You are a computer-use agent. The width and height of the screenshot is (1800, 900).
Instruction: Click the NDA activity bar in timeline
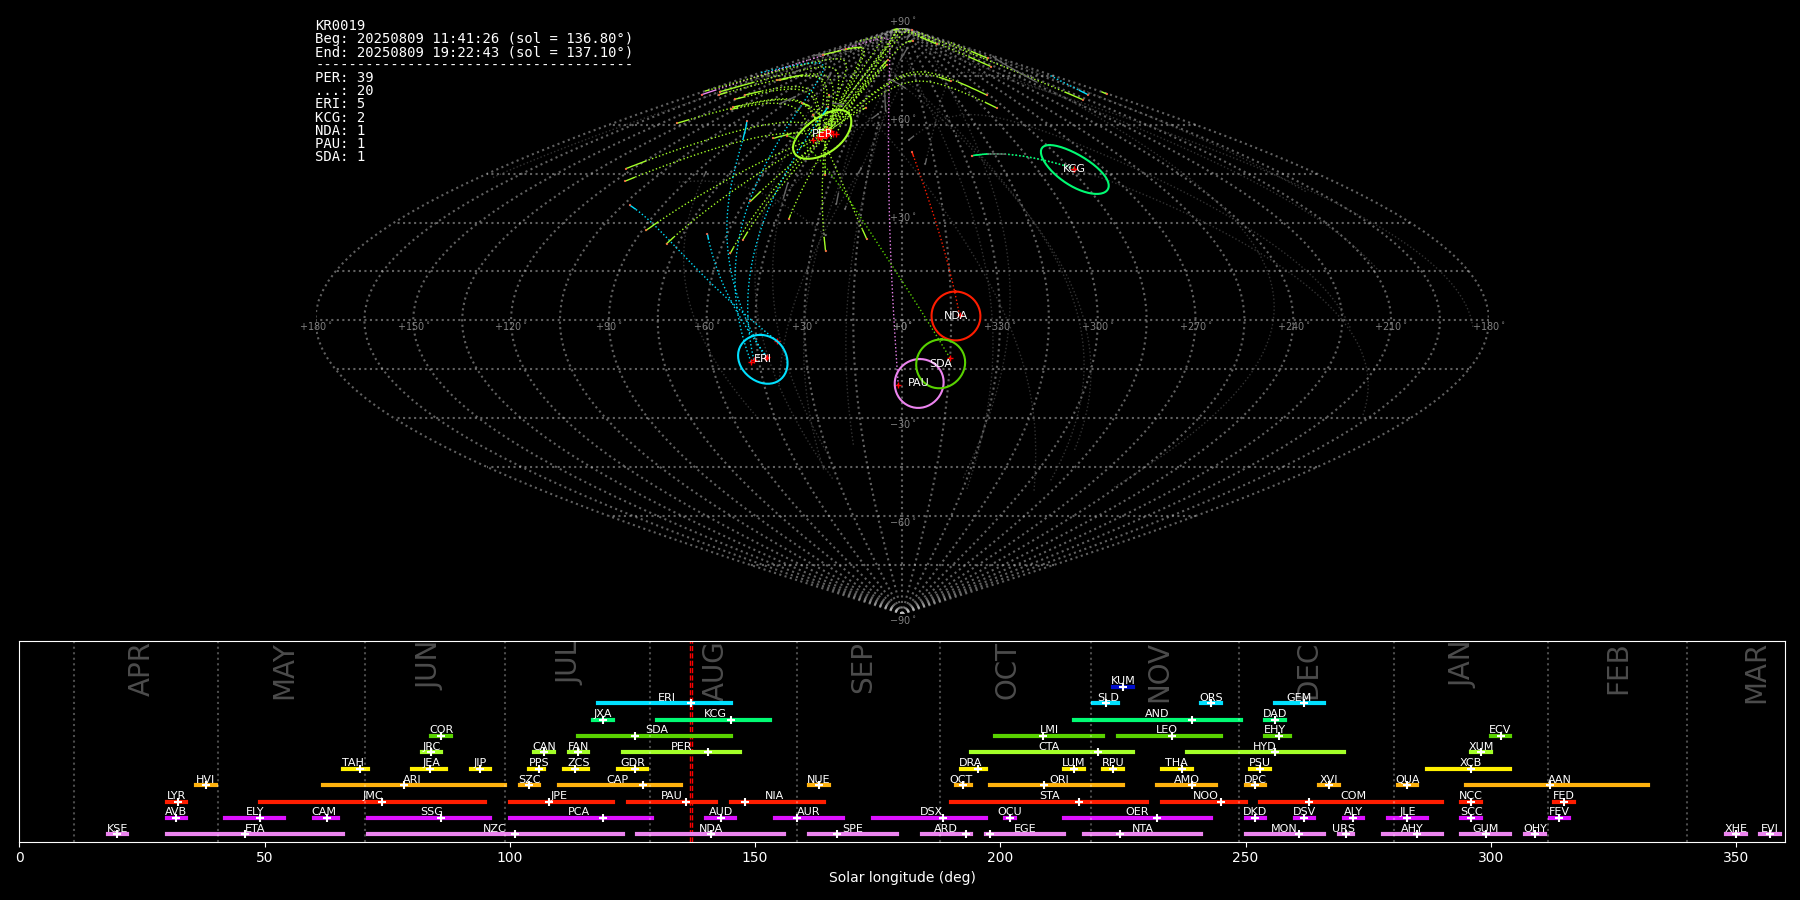[x=710, y=834]
